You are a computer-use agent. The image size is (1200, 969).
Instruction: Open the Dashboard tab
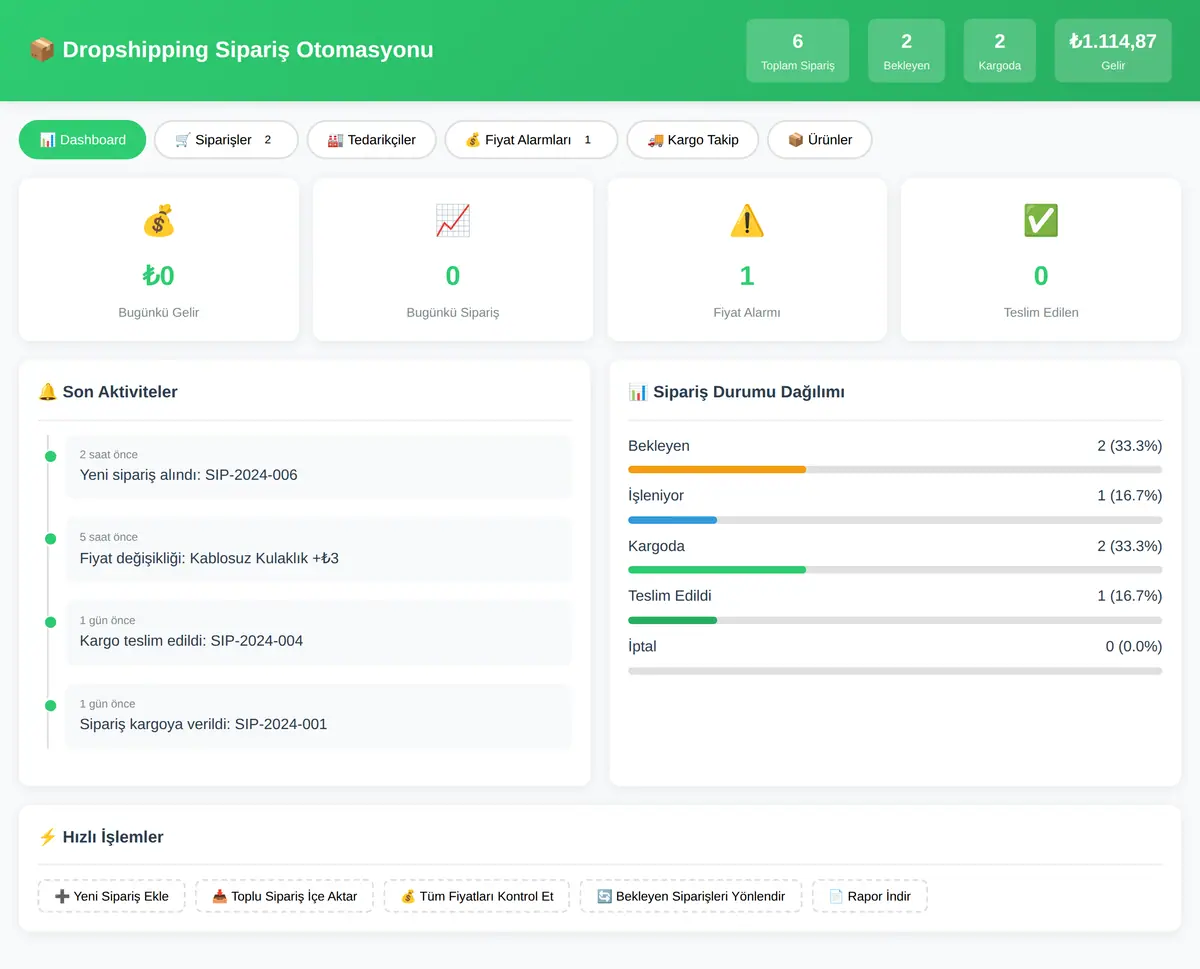pyautogui.click(x=82, y=140)
